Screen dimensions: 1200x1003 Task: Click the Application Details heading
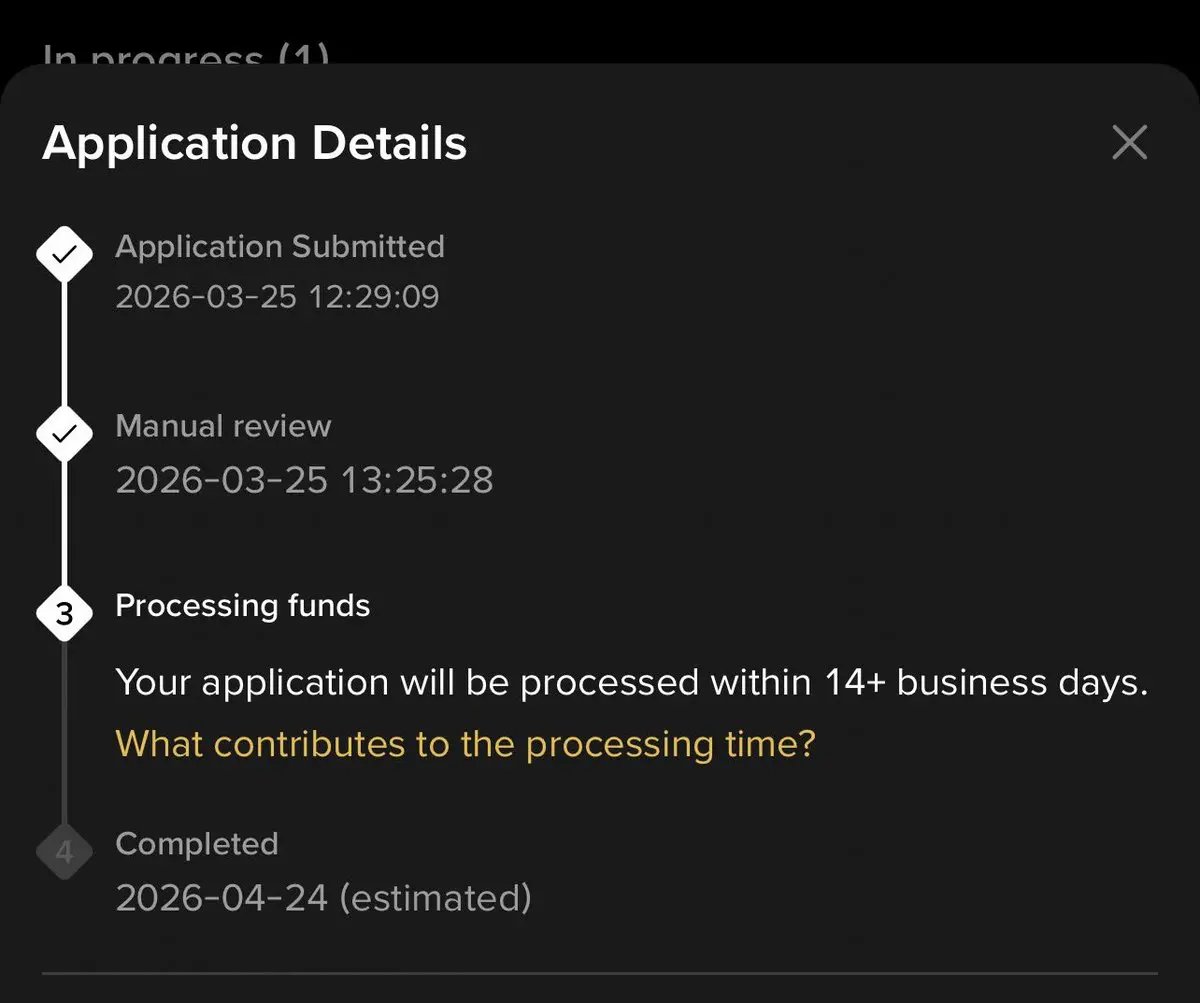click(x=255, y=143)
